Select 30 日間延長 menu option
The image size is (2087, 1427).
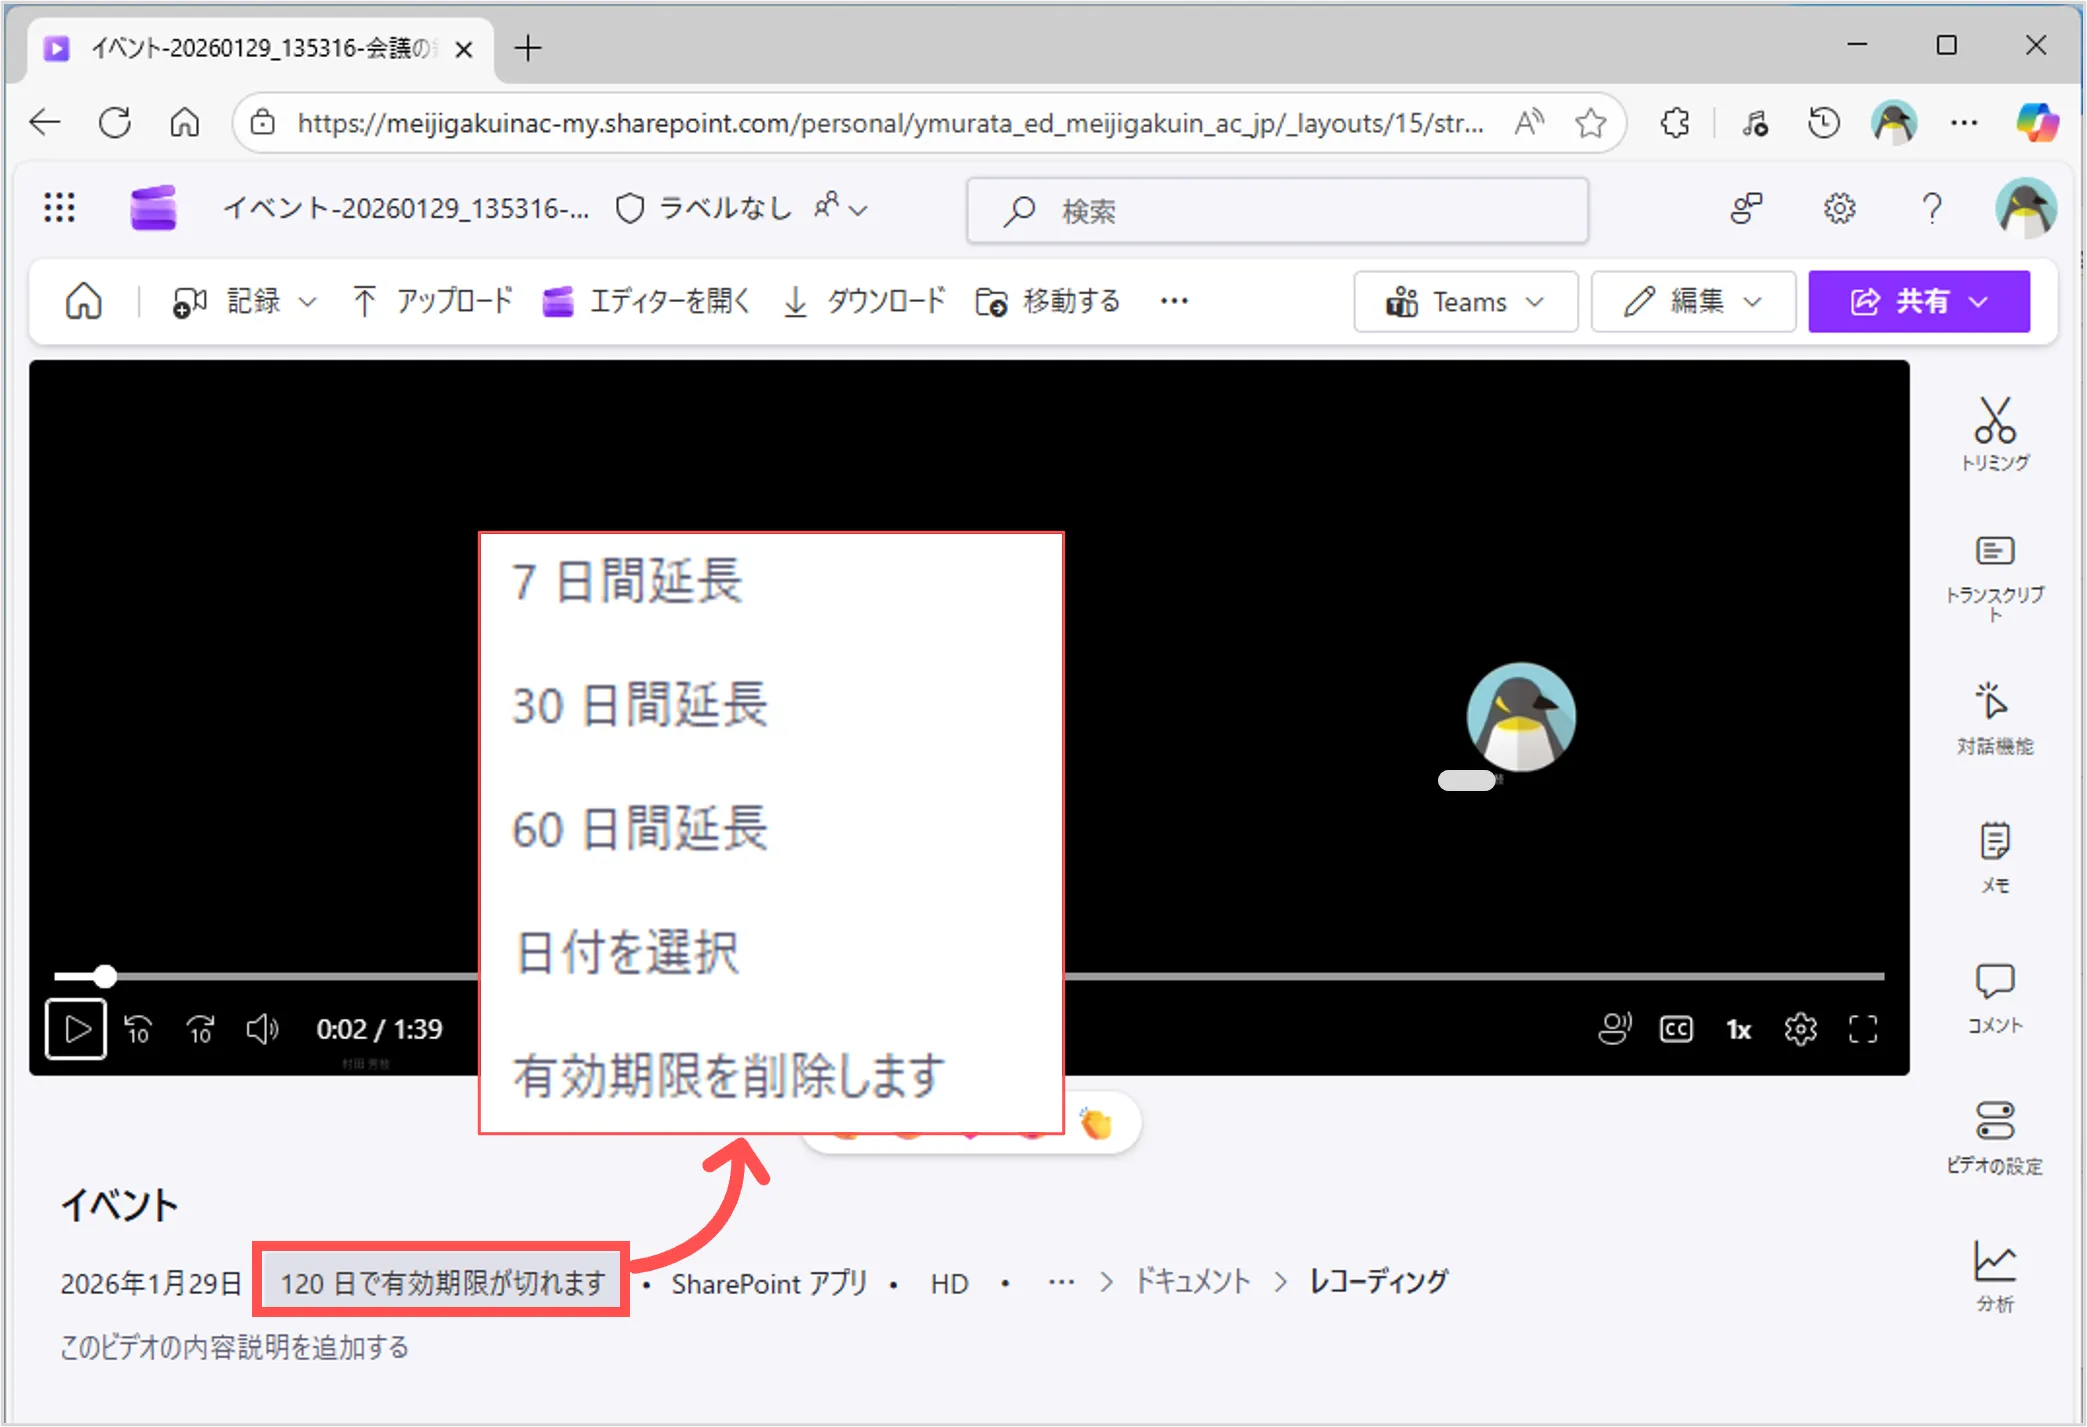pos(640,705)
